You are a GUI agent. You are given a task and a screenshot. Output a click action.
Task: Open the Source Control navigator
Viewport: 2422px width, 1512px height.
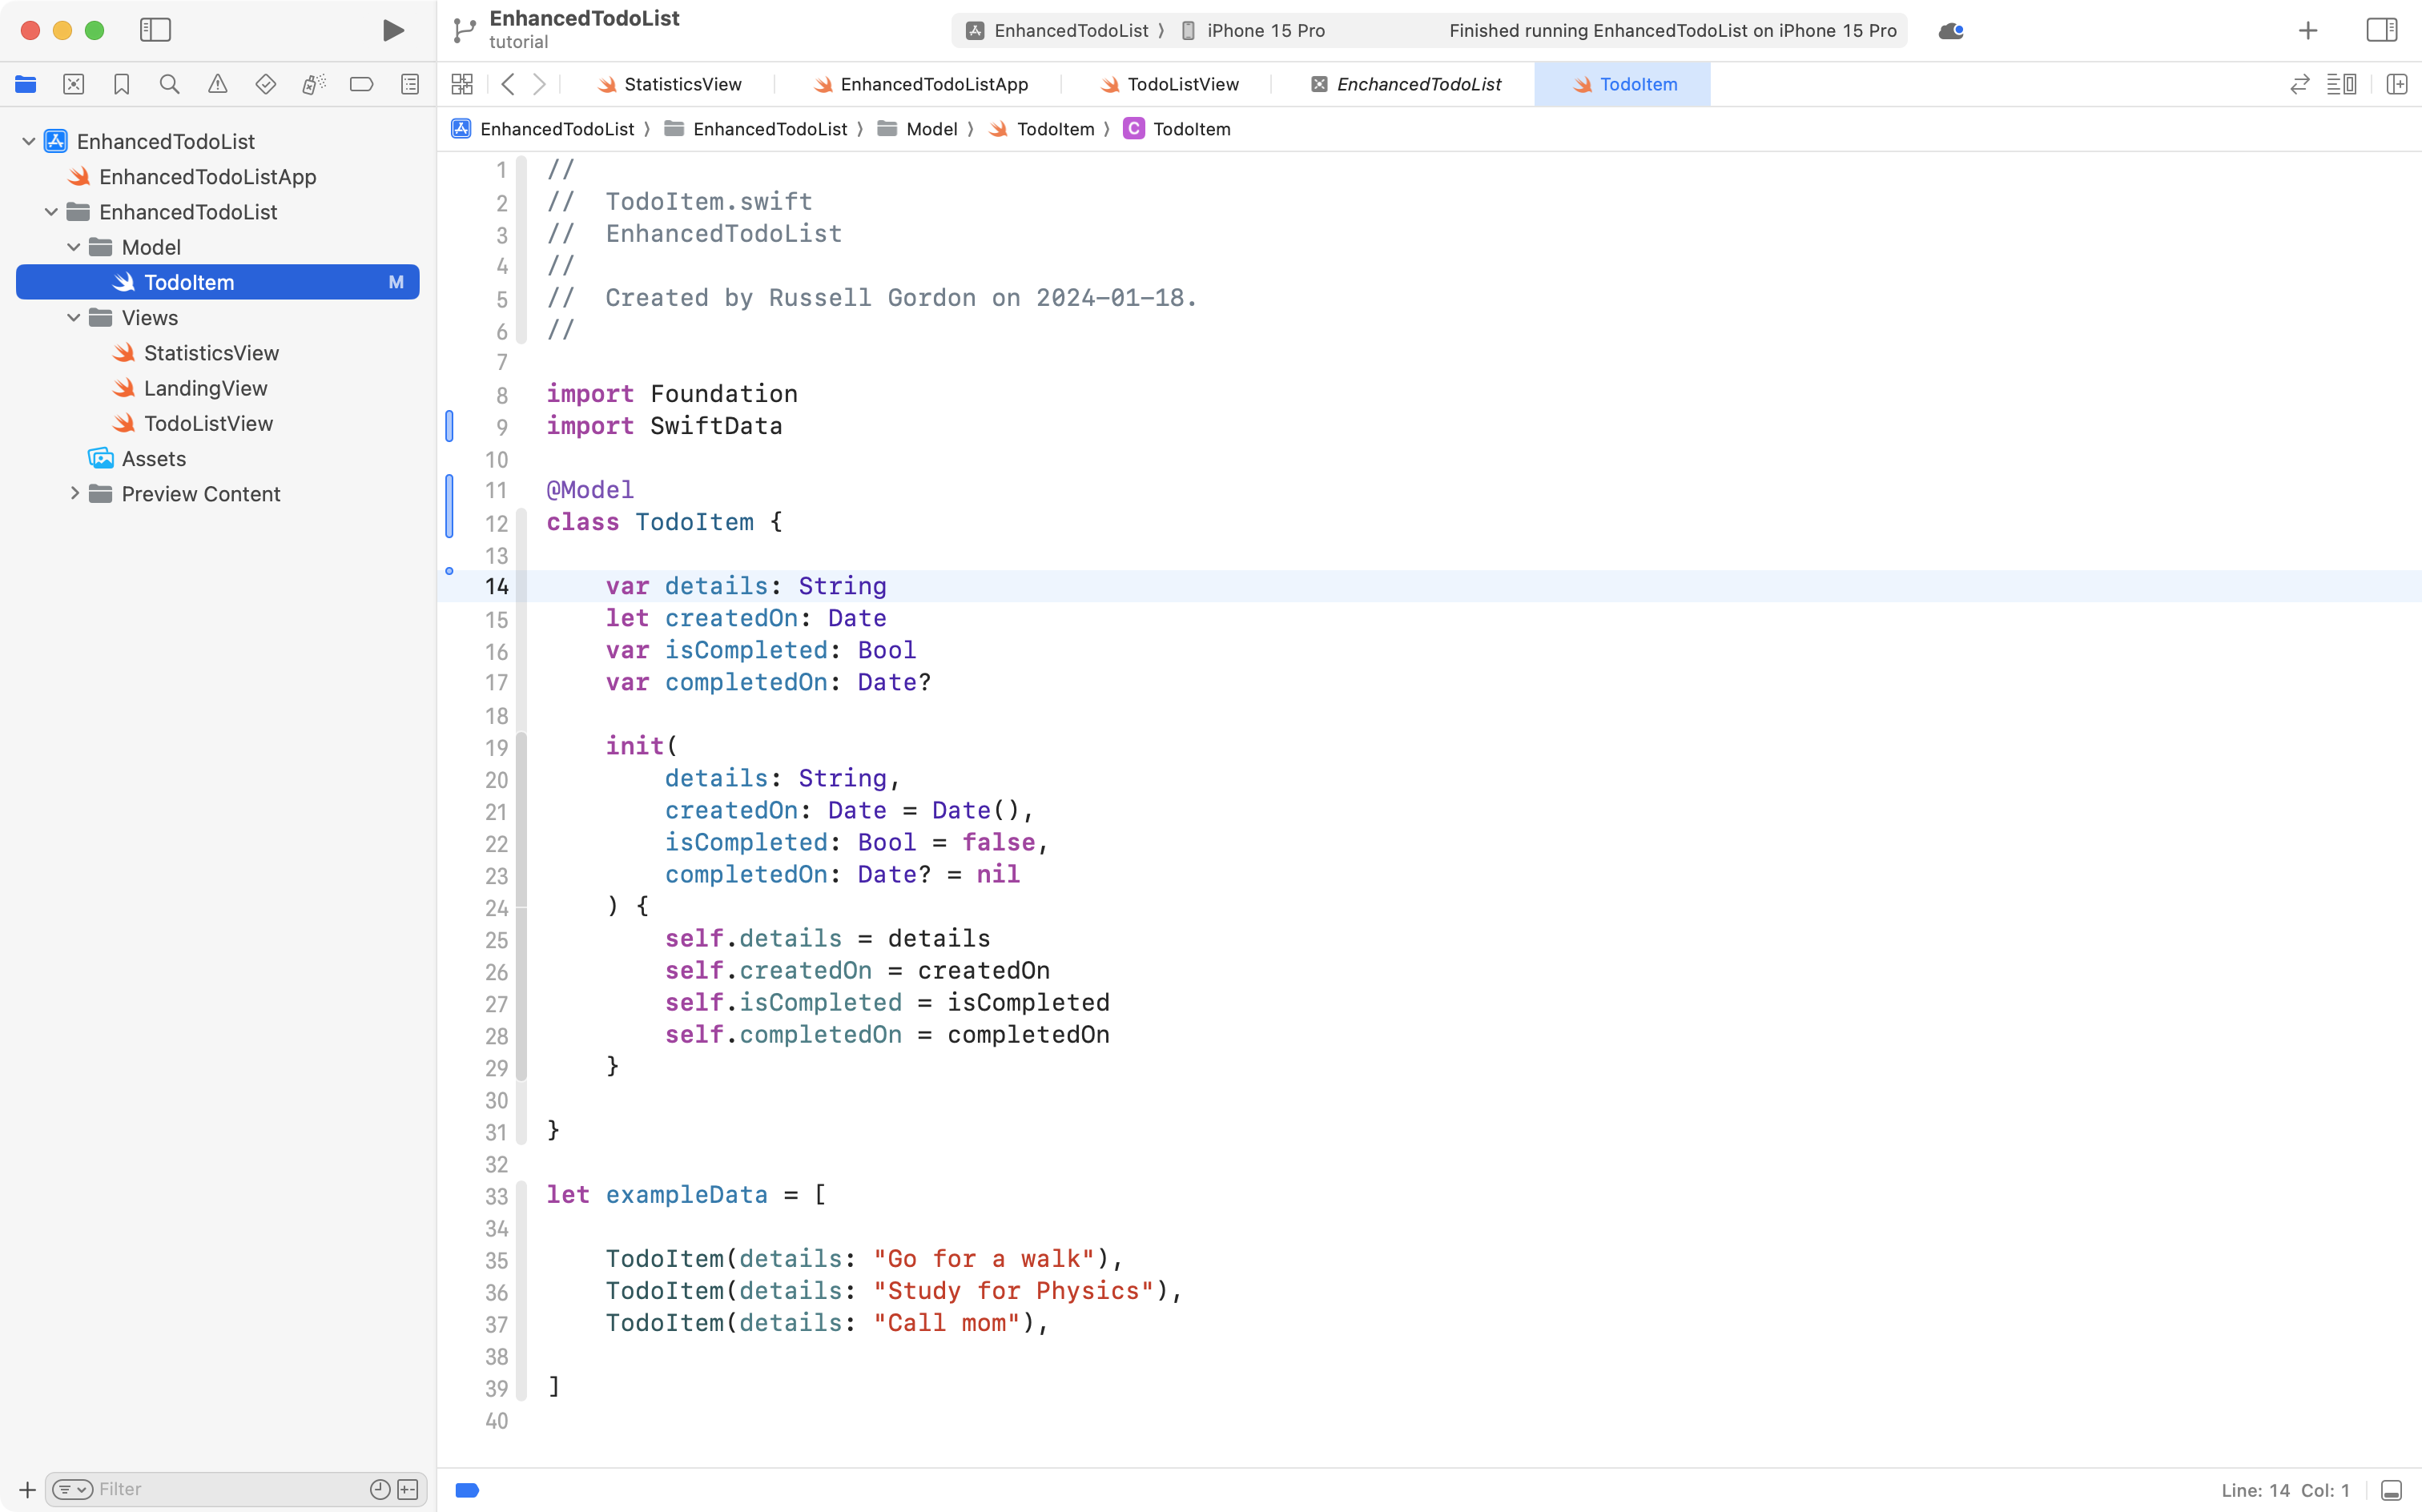click(74, 84)
